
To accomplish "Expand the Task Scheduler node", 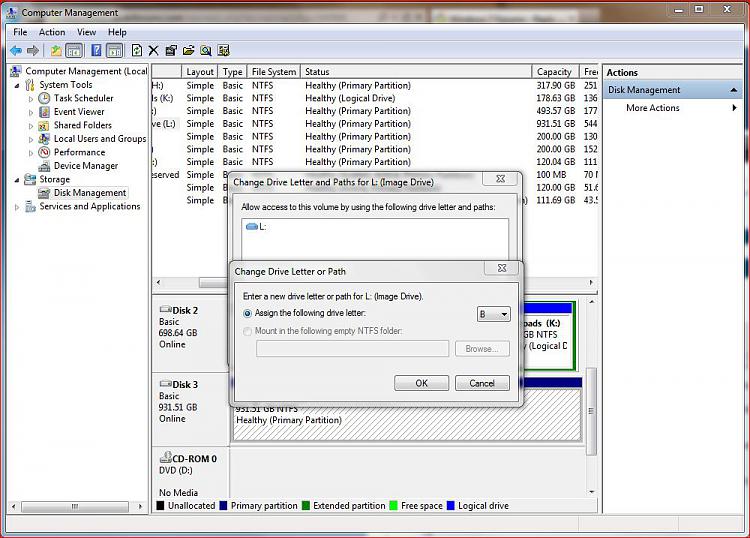I will [31, 99].
